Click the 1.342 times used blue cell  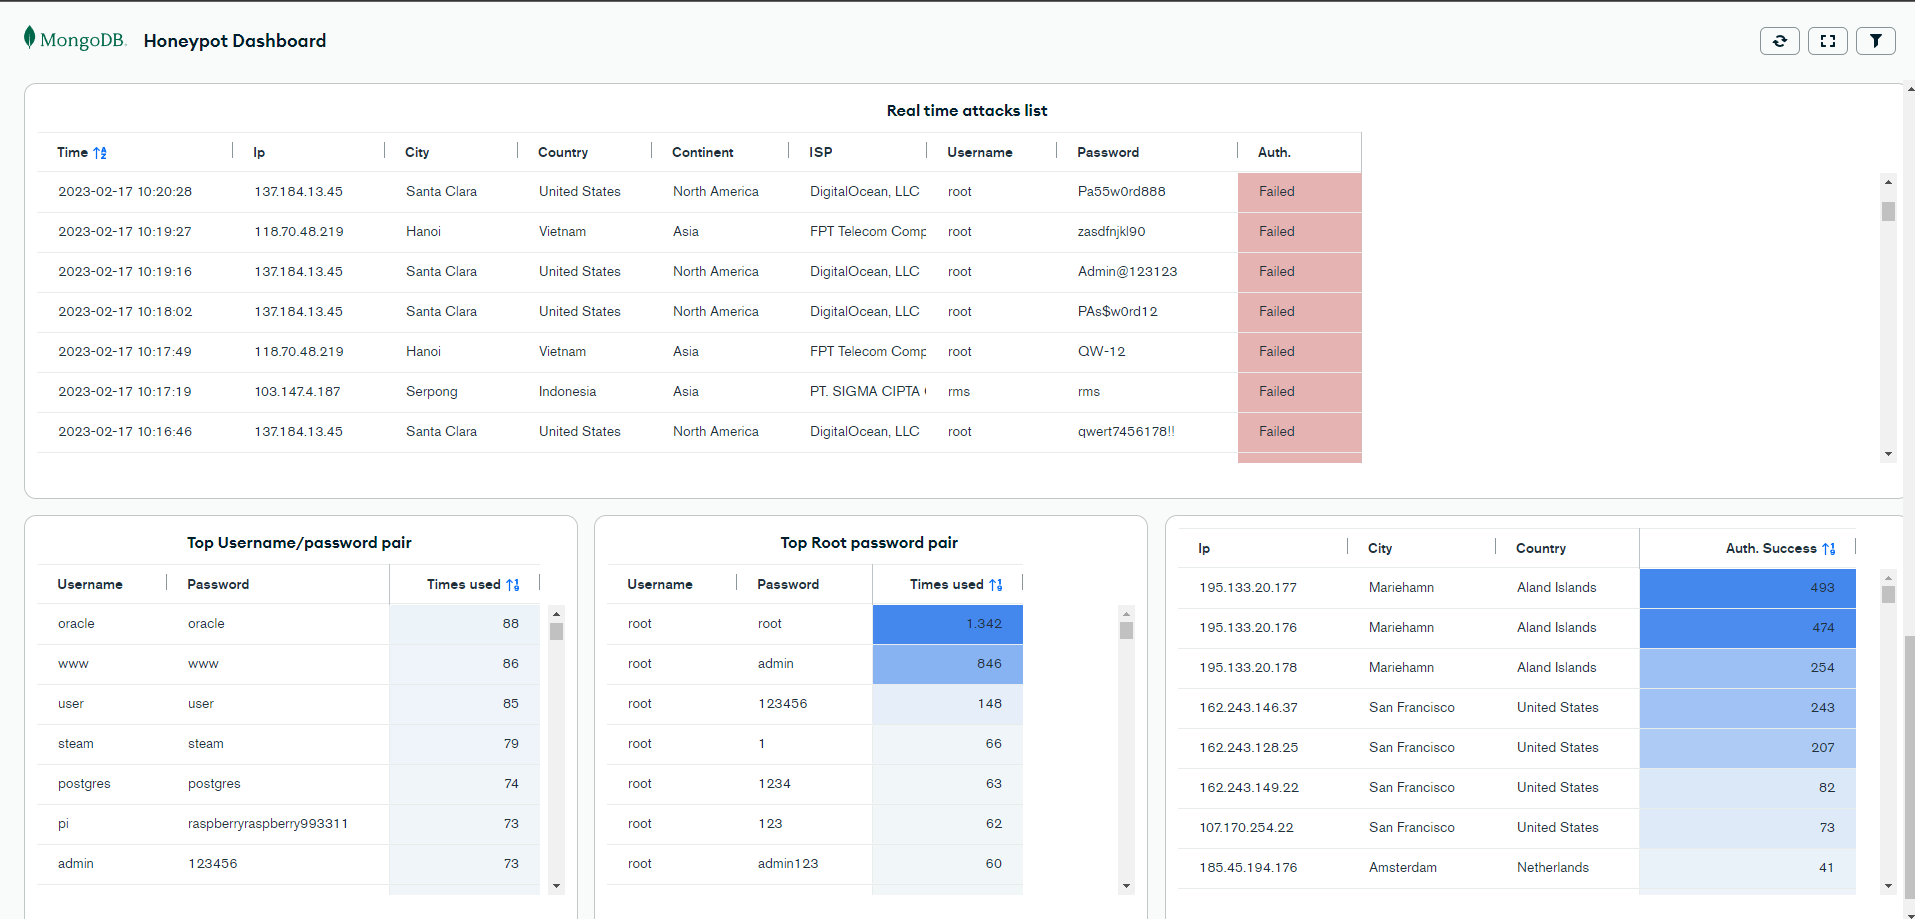point(947,624)
